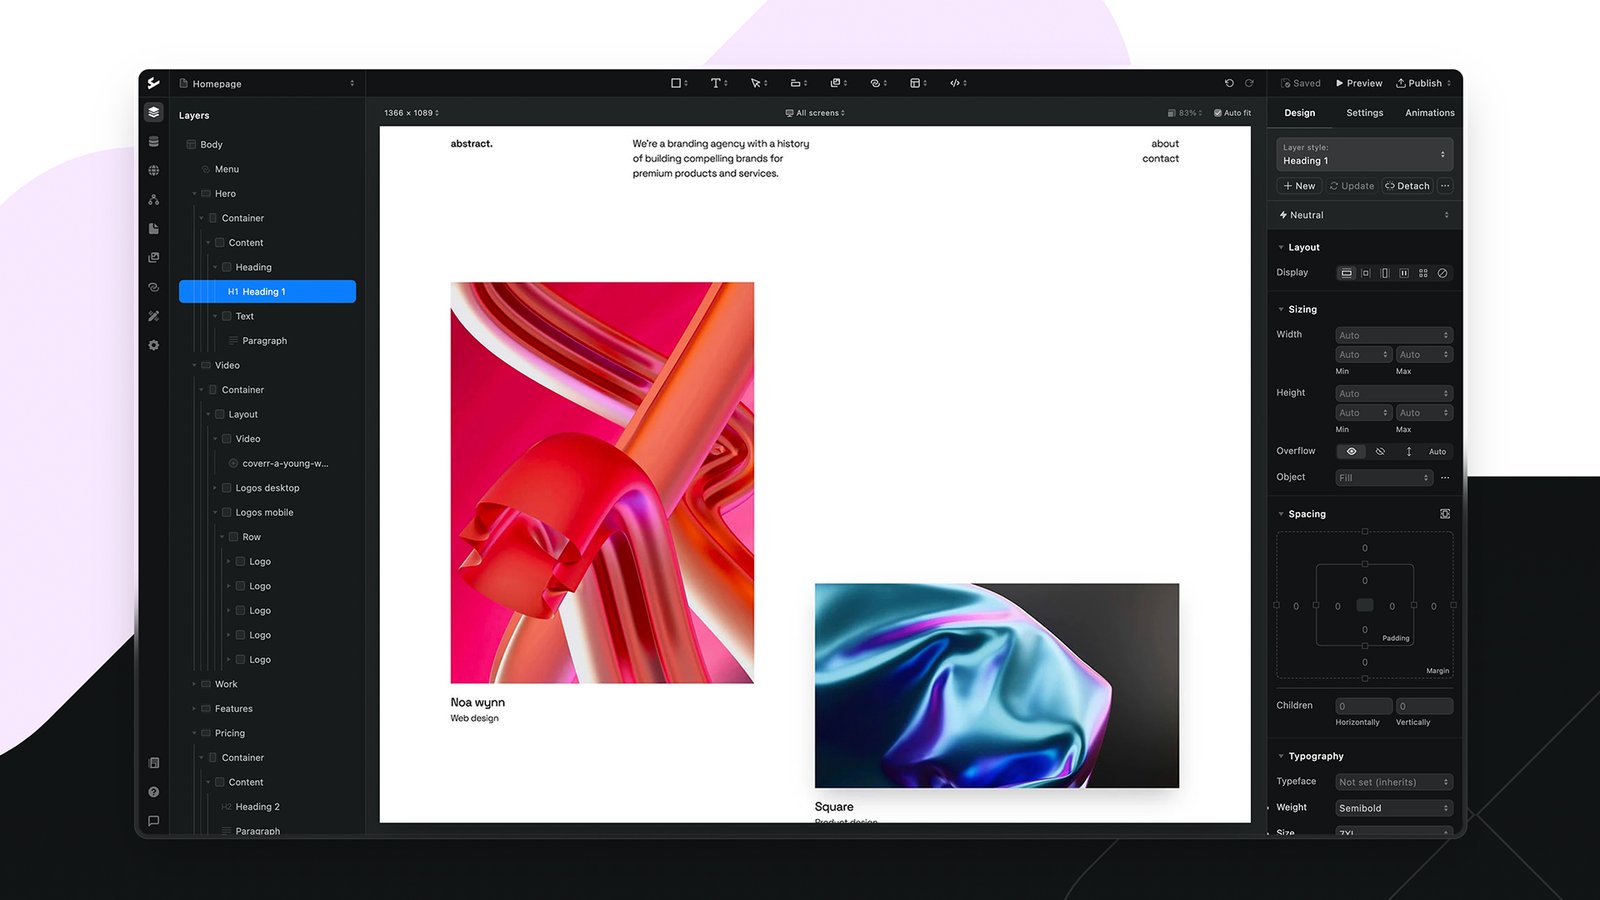Click the undo arrow icon
The height and width of the screenshot is (900, 1600).
[1229, 83]
